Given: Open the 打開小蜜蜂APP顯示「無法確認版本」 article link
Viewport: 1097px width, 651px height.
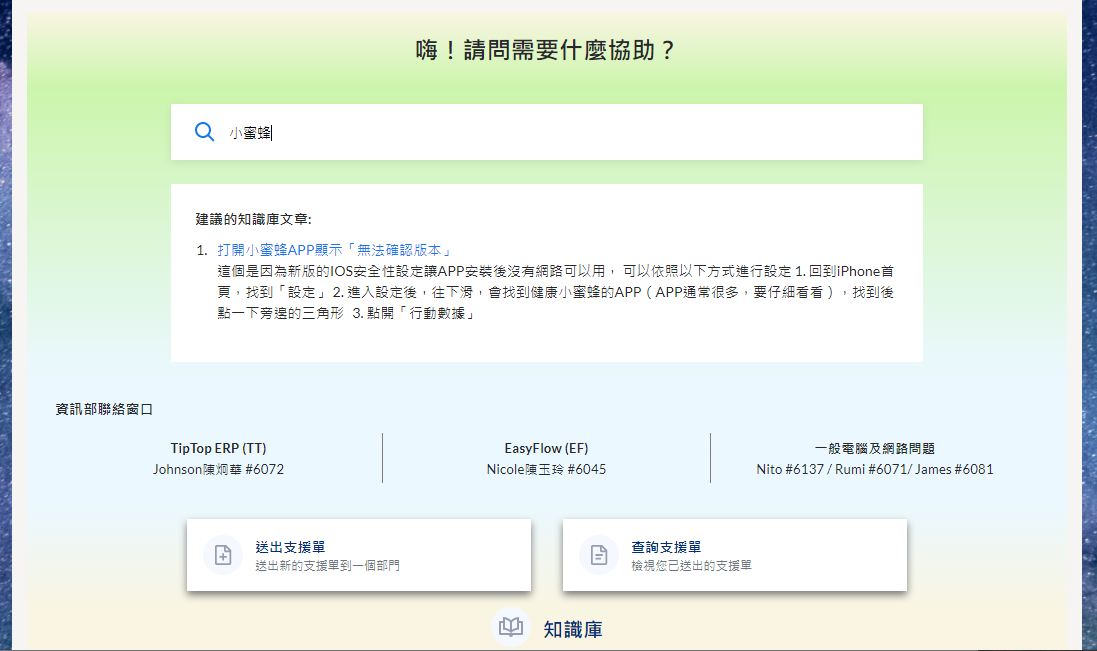Looking at the screenshot, I should click(x=335, y=250).
